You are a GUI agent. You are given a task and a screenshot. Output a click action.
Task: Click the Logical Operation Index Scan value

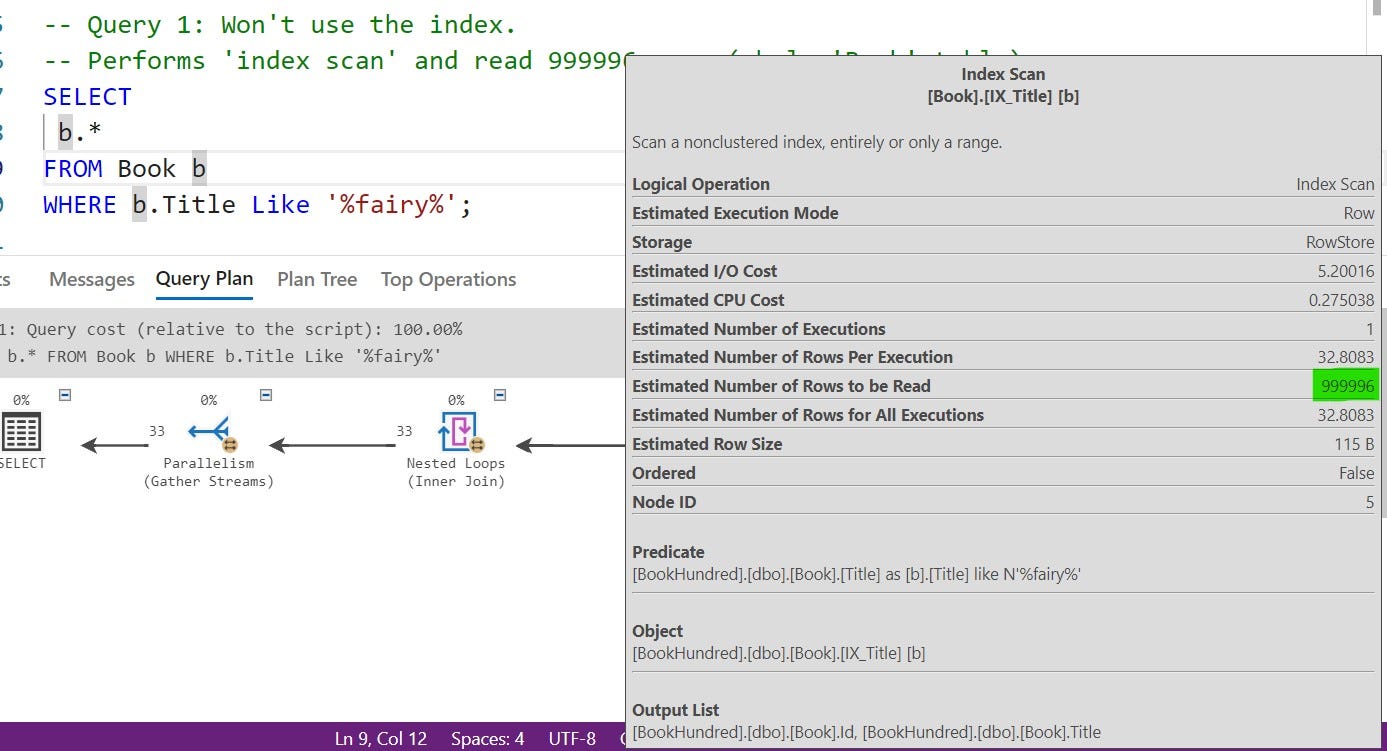click(x=1335, y=184)
